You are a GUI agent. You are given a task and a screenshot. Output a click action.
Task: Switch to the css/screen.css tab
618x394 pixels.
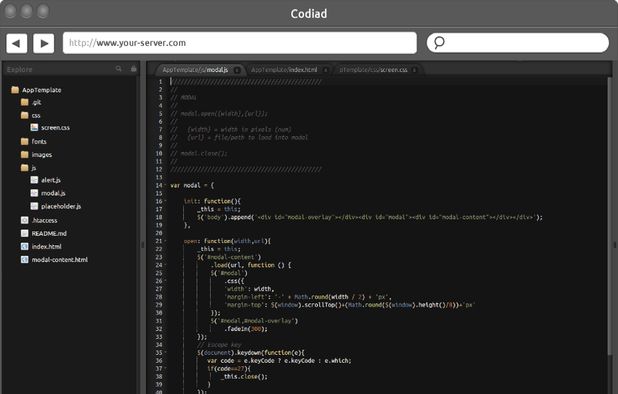tap(373, 70)
